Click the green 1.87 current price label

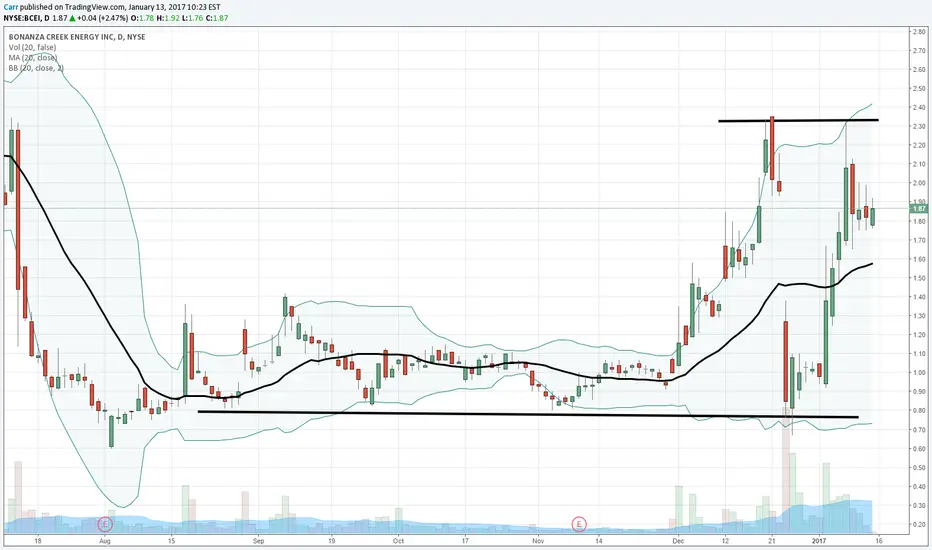(919, 209)
